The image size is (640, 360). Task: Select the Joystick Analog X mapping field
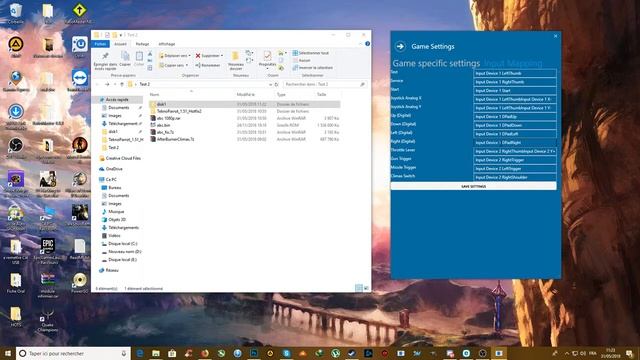(x=515, y=99)
